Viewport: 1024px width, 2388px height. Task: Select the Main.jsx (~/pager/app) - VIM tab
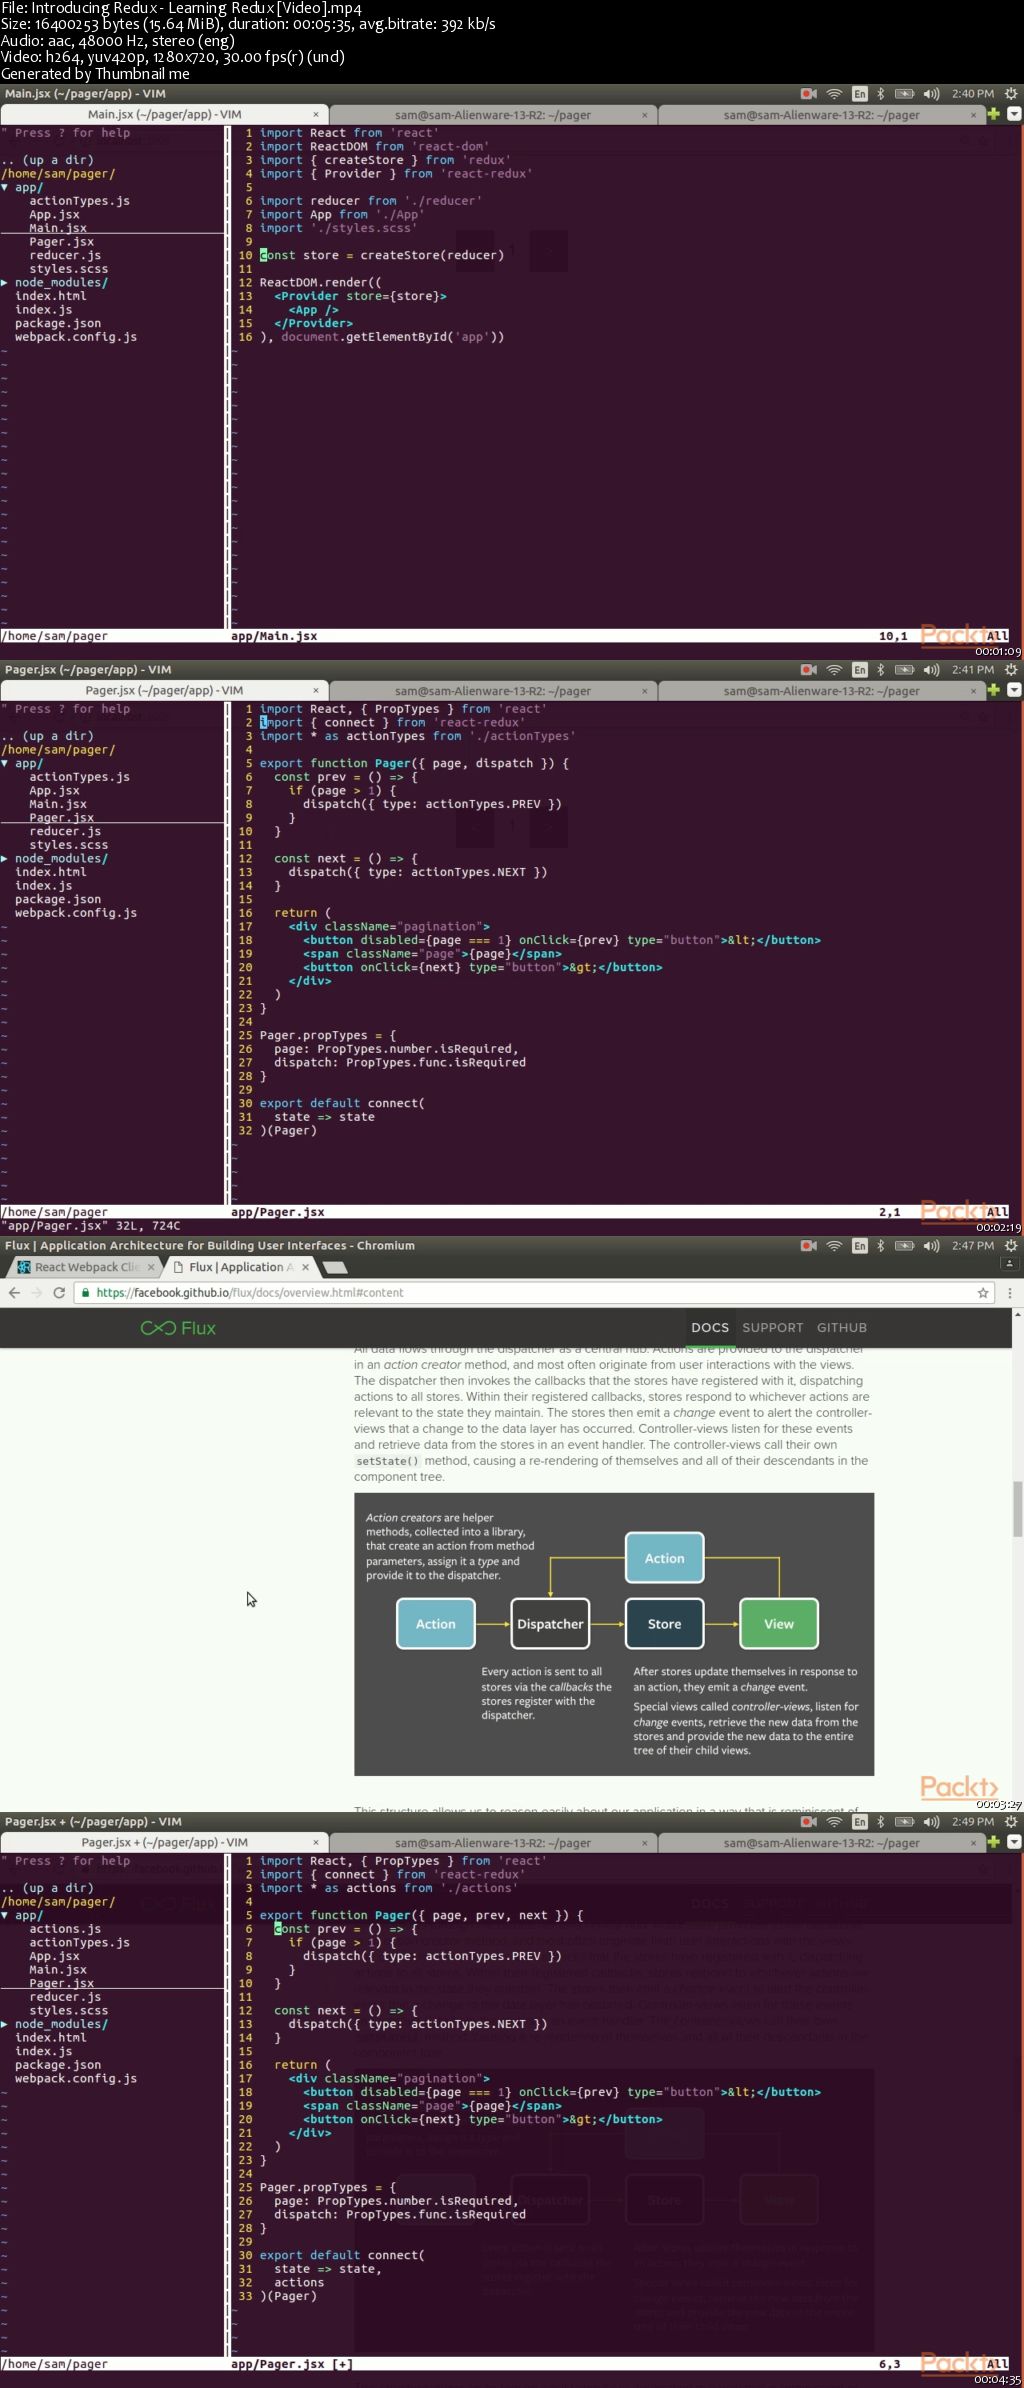pyautogui.click(x=164, y=114)
